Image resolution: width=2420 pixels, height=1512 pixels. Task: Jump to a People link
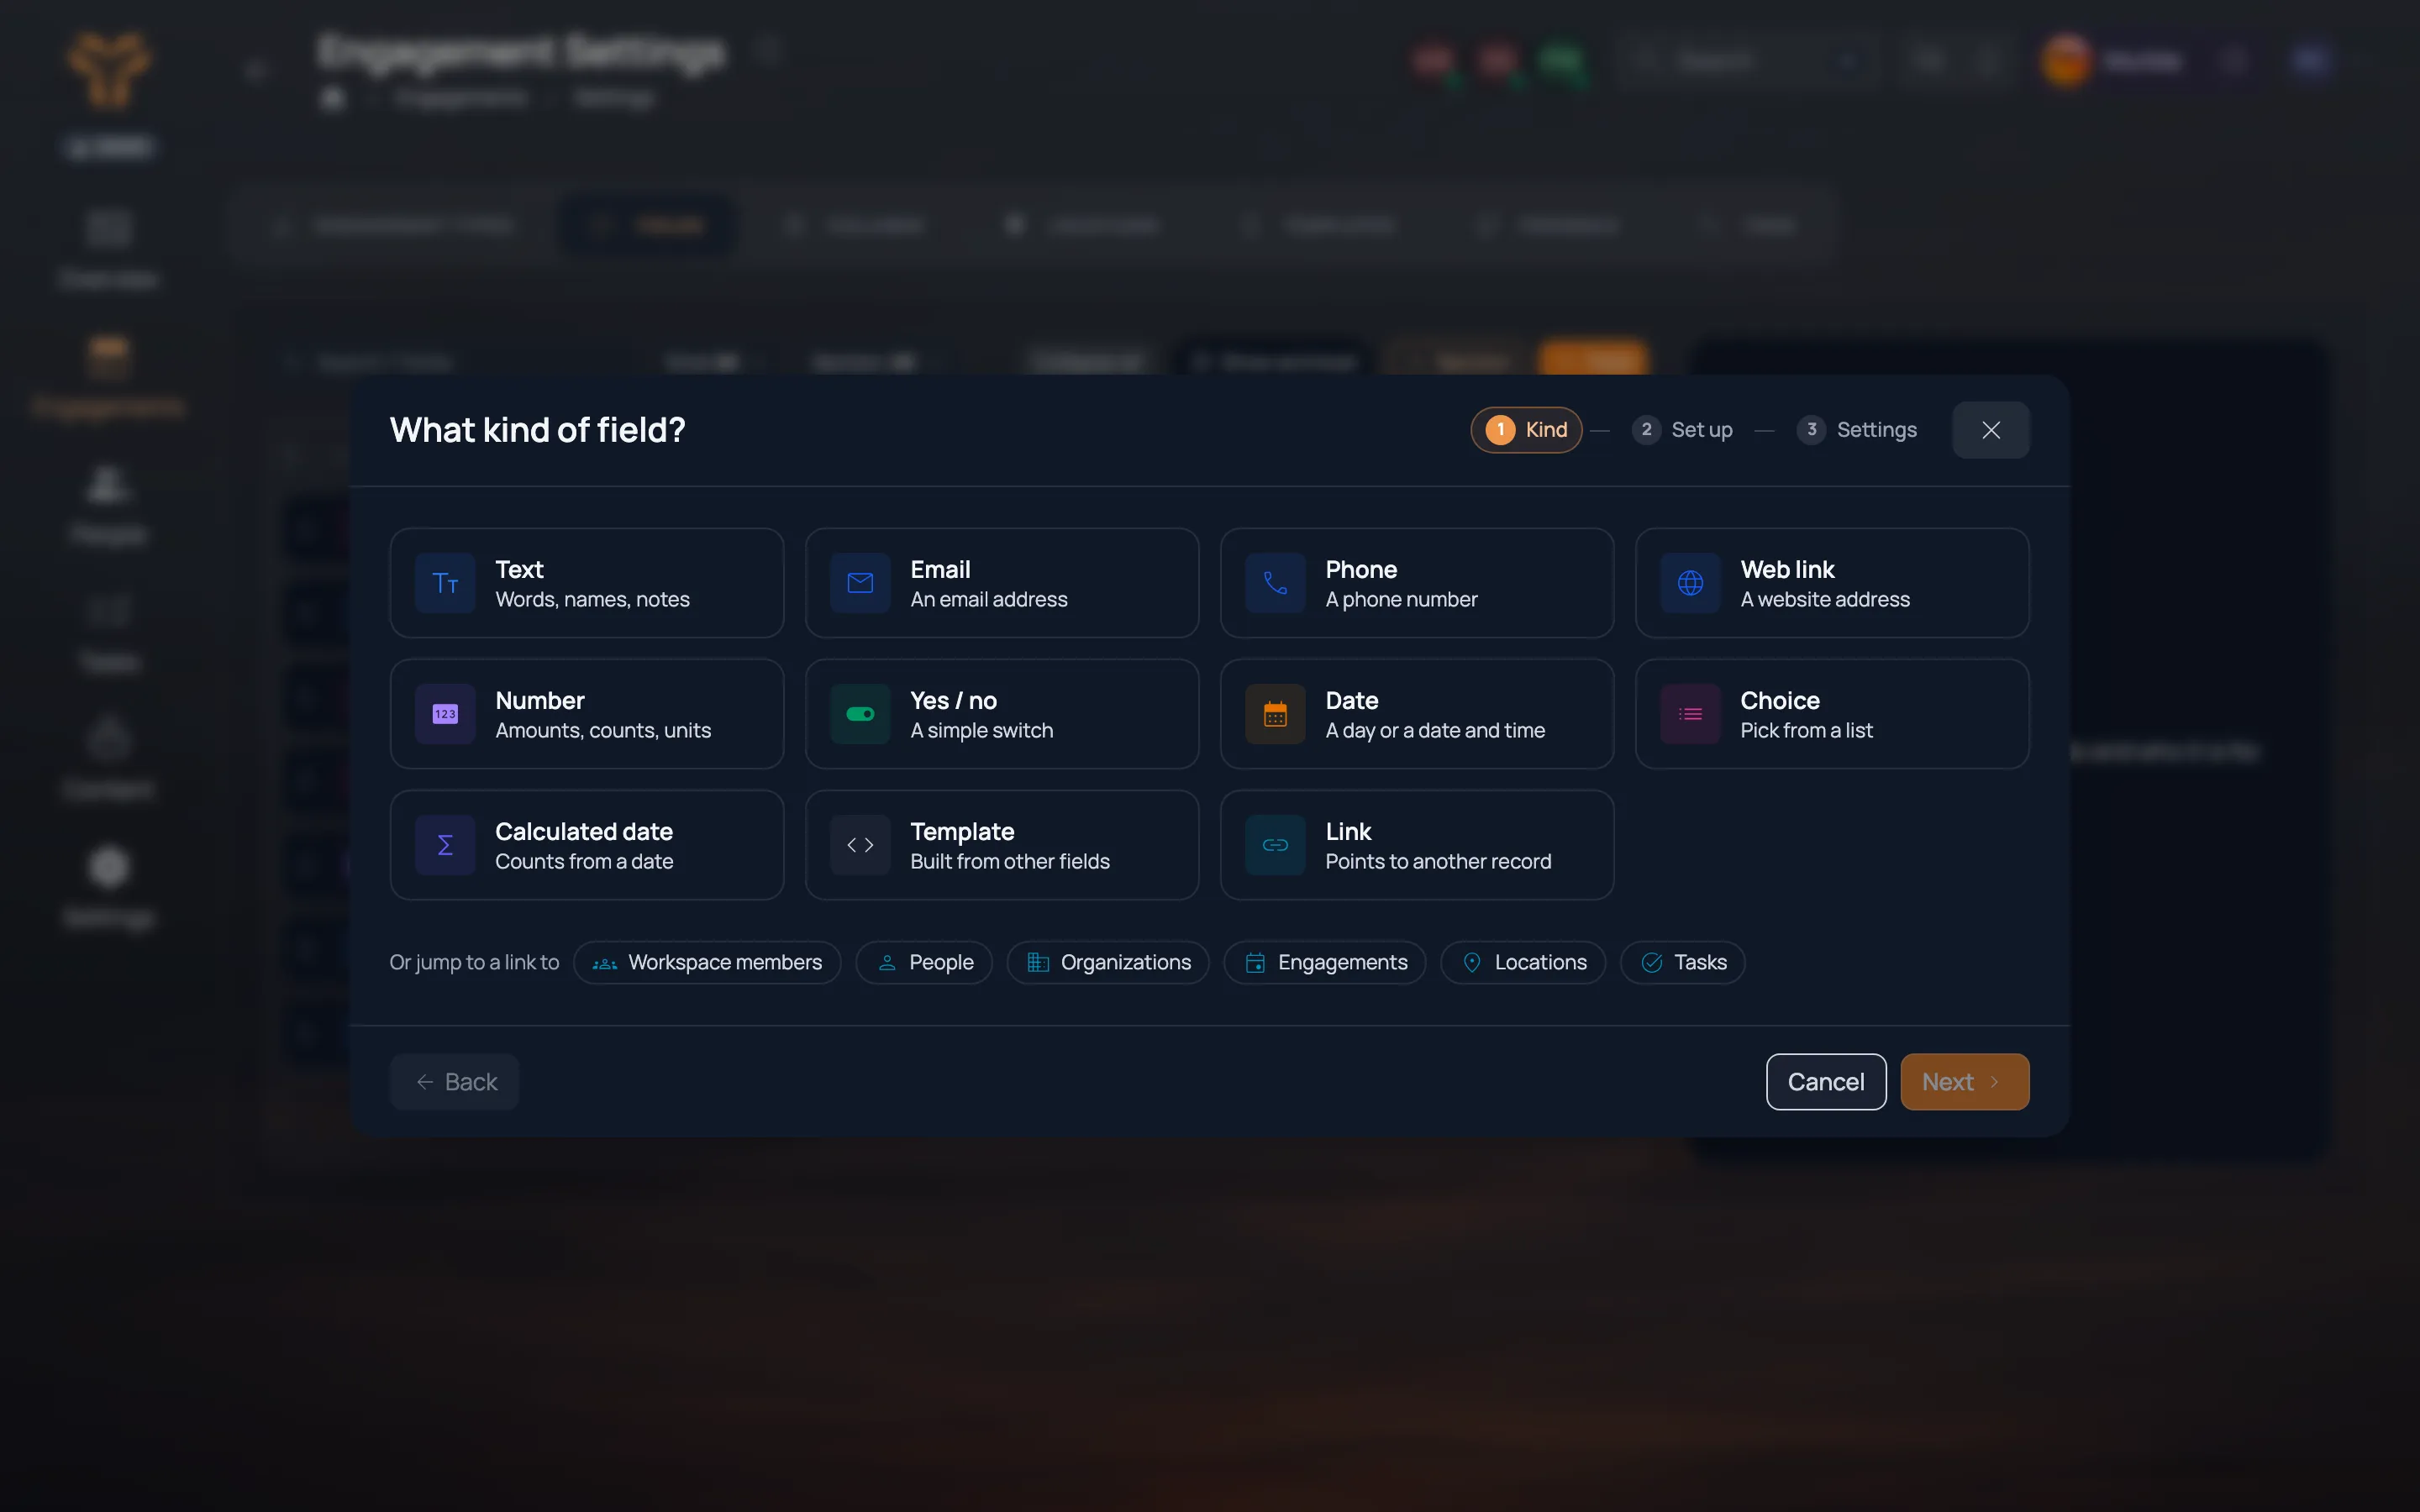pyautogui.click(x=924, y=962)
